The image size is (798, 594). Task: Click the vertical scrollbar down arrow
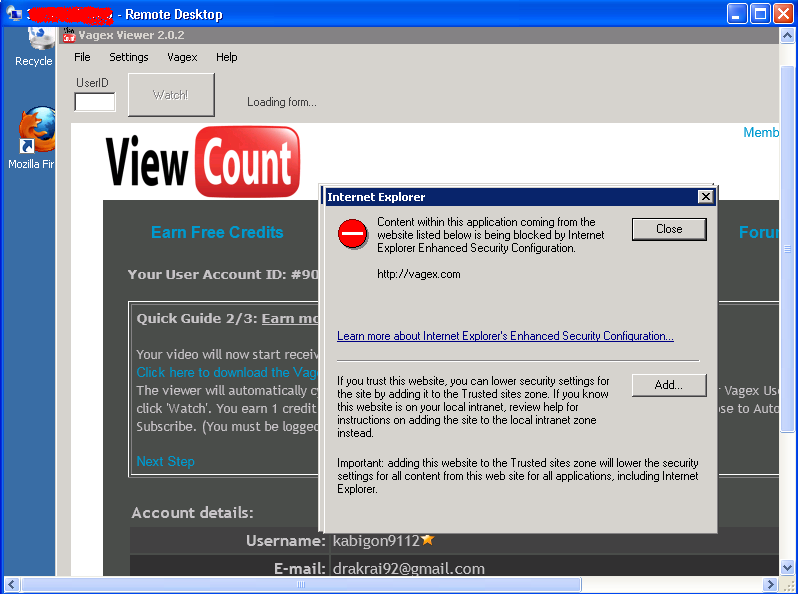[x=787, y=567]
